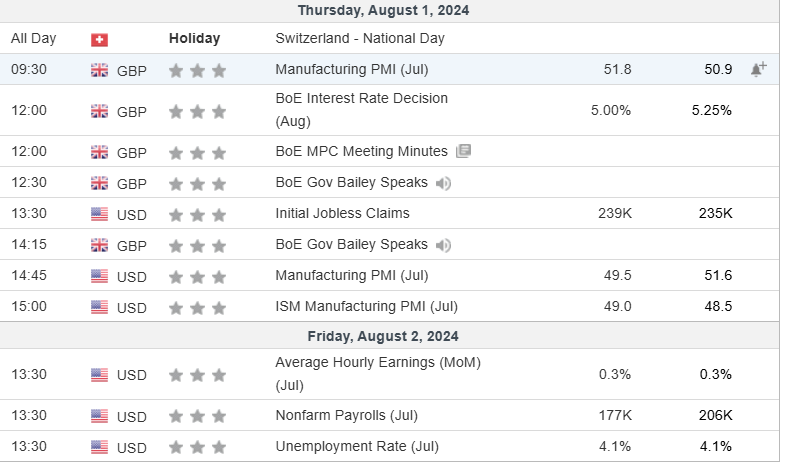Open the ISM Manufacturing PMI (Jul) event
785x462 pixels.
[x=366, y=306]
